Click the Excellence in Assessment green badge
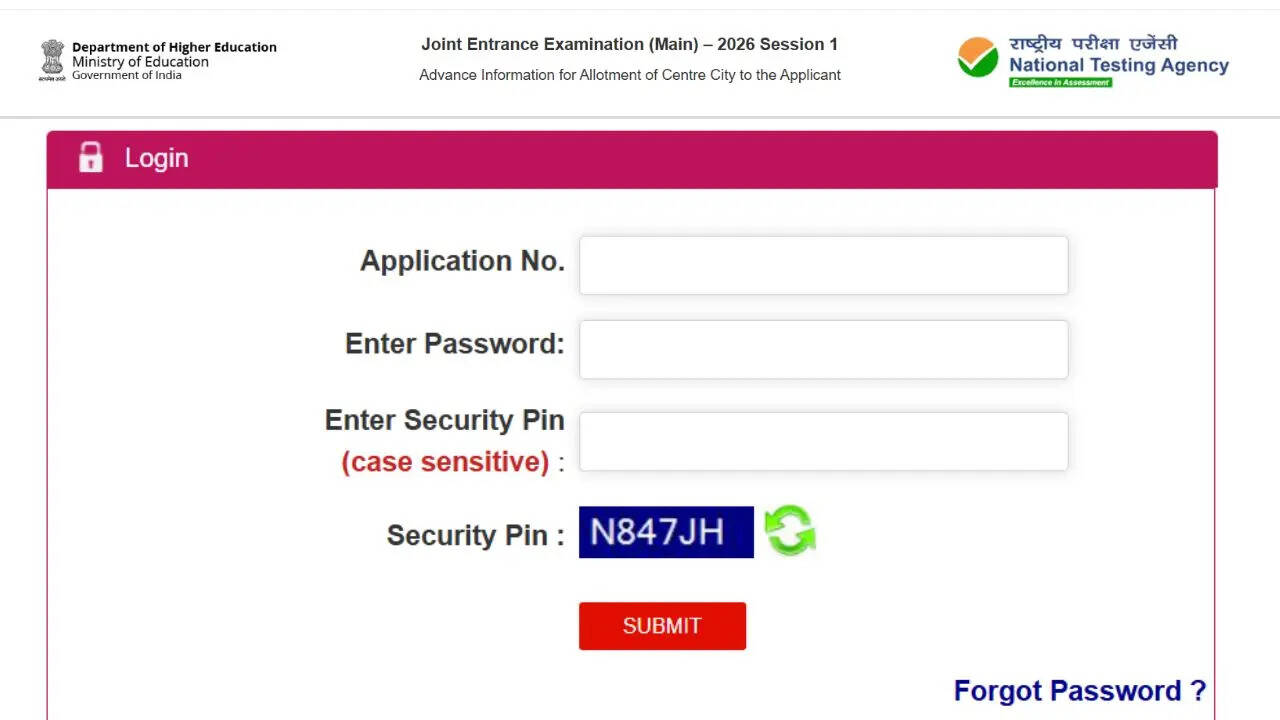Viewport: 1280px width, 720px height. tap(1060, 82)
